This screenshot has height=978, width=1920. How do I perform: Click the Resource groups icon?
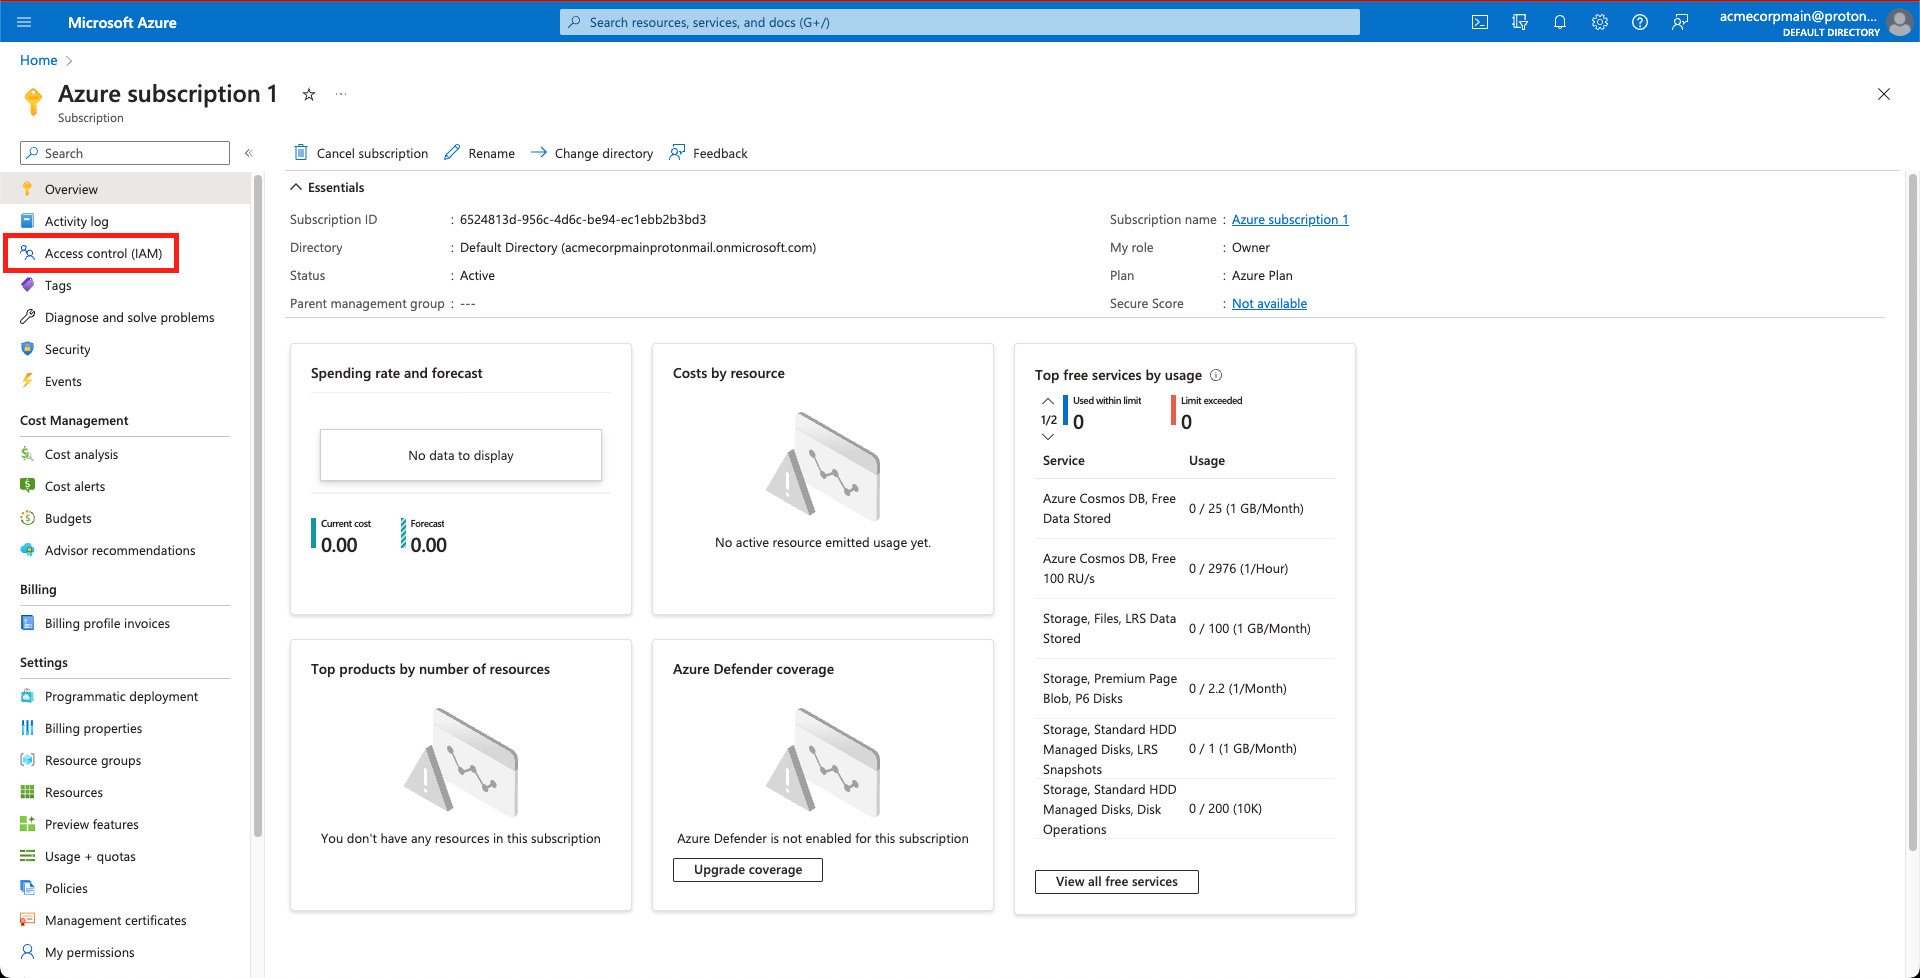click(x=28, y=760)
